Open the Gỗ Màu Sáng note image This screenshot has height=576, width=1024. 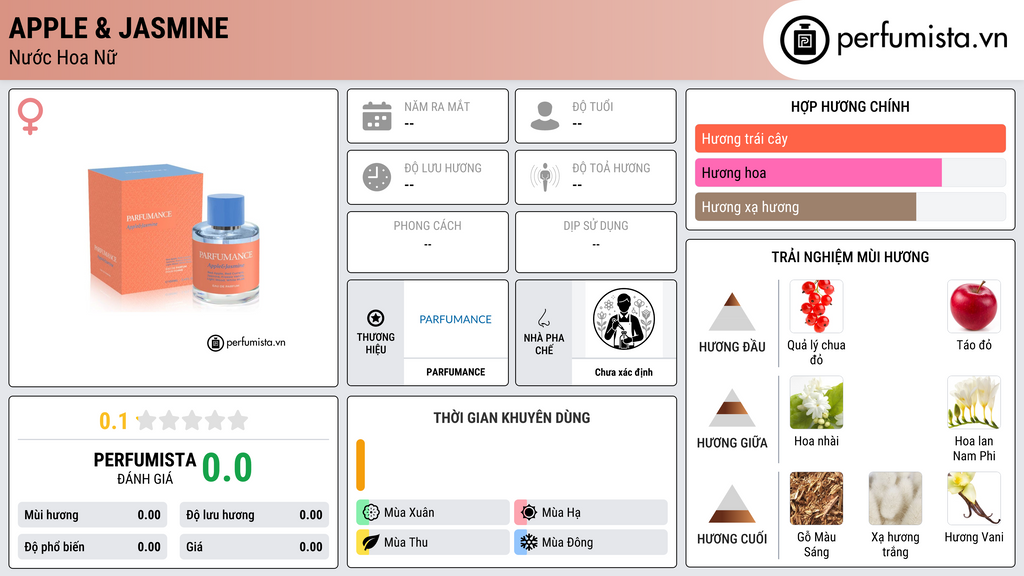pyautogui.click(x=816, y=498)
